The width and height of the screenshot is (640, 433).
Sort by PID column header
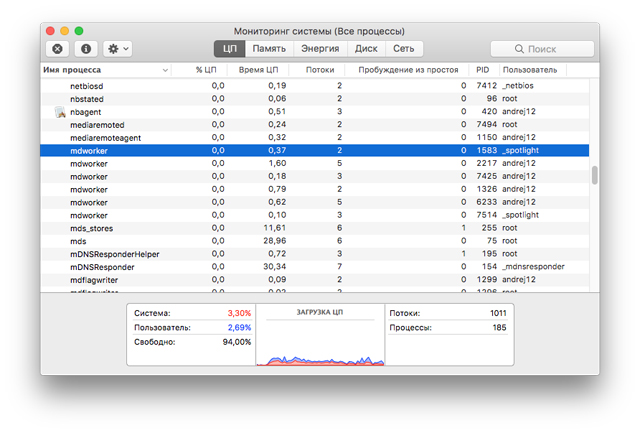click(x=482, y=70)
